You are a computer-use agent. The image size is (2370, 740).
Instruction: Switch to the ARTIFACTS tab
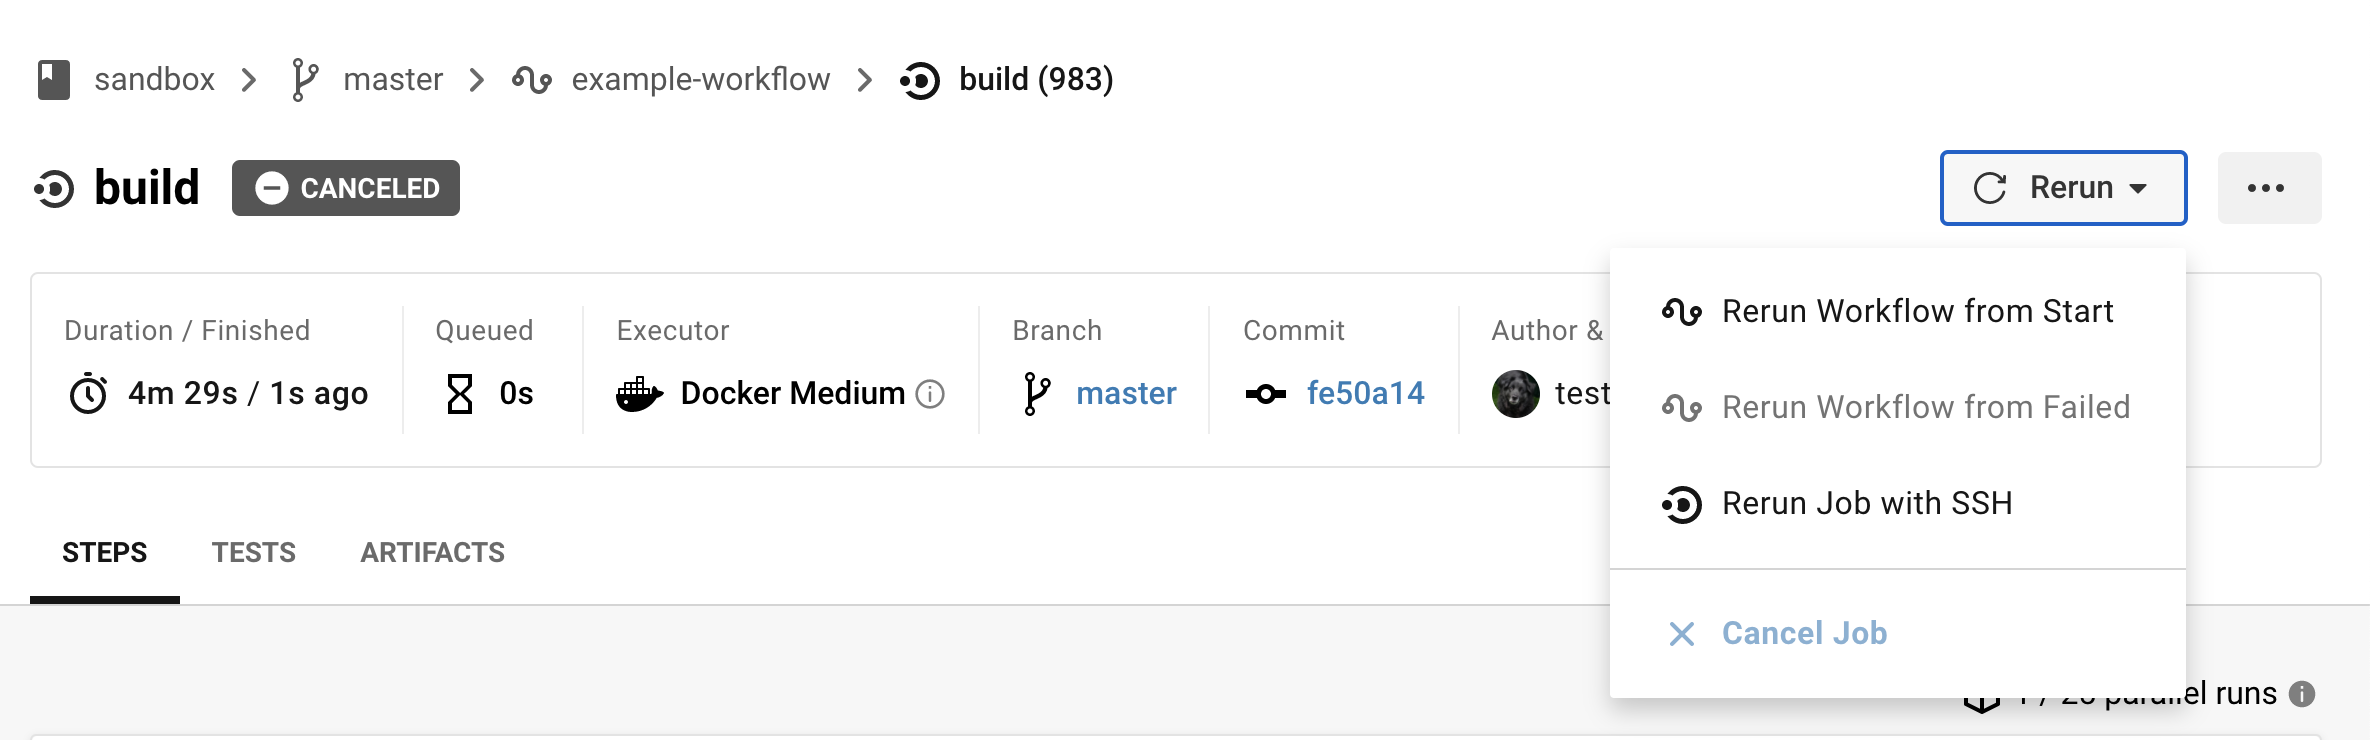pyautogui.click(x=433, y=553)
